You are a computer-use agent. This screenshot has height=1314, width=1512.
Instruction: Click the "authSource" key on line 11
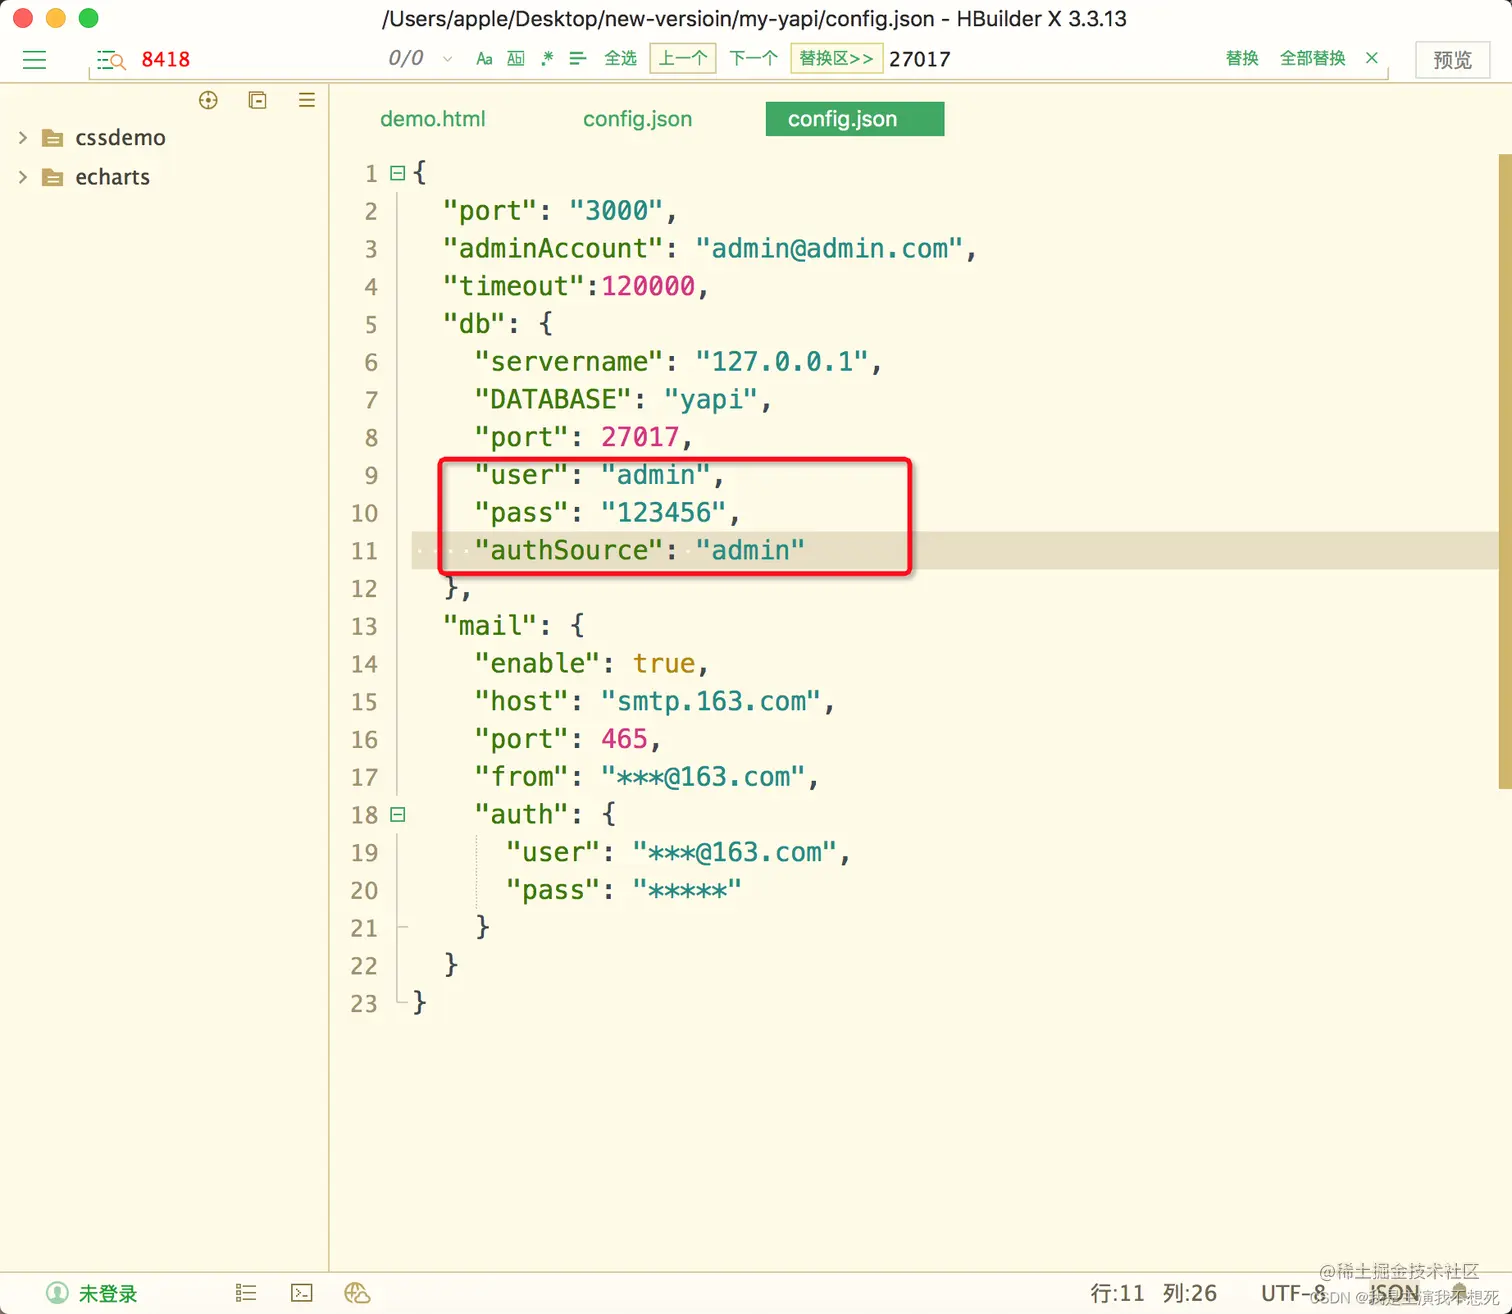click(569, 551)
